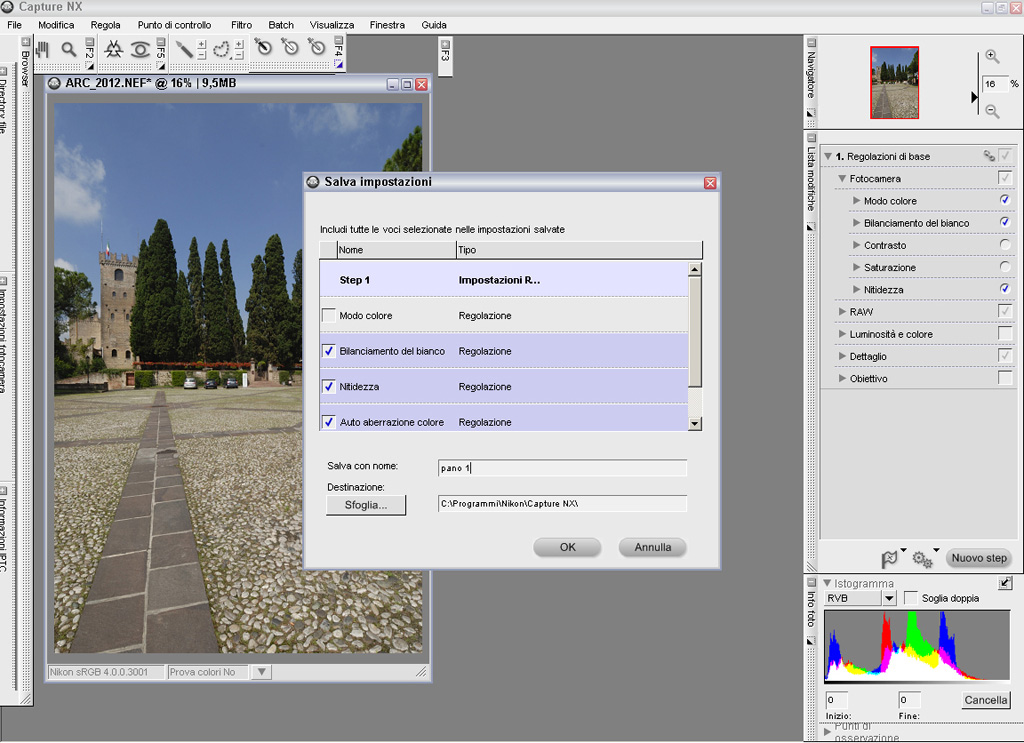Select the black control point eyedropper
This screenshot has height=743, width=1024.
(x=263, y=47)
